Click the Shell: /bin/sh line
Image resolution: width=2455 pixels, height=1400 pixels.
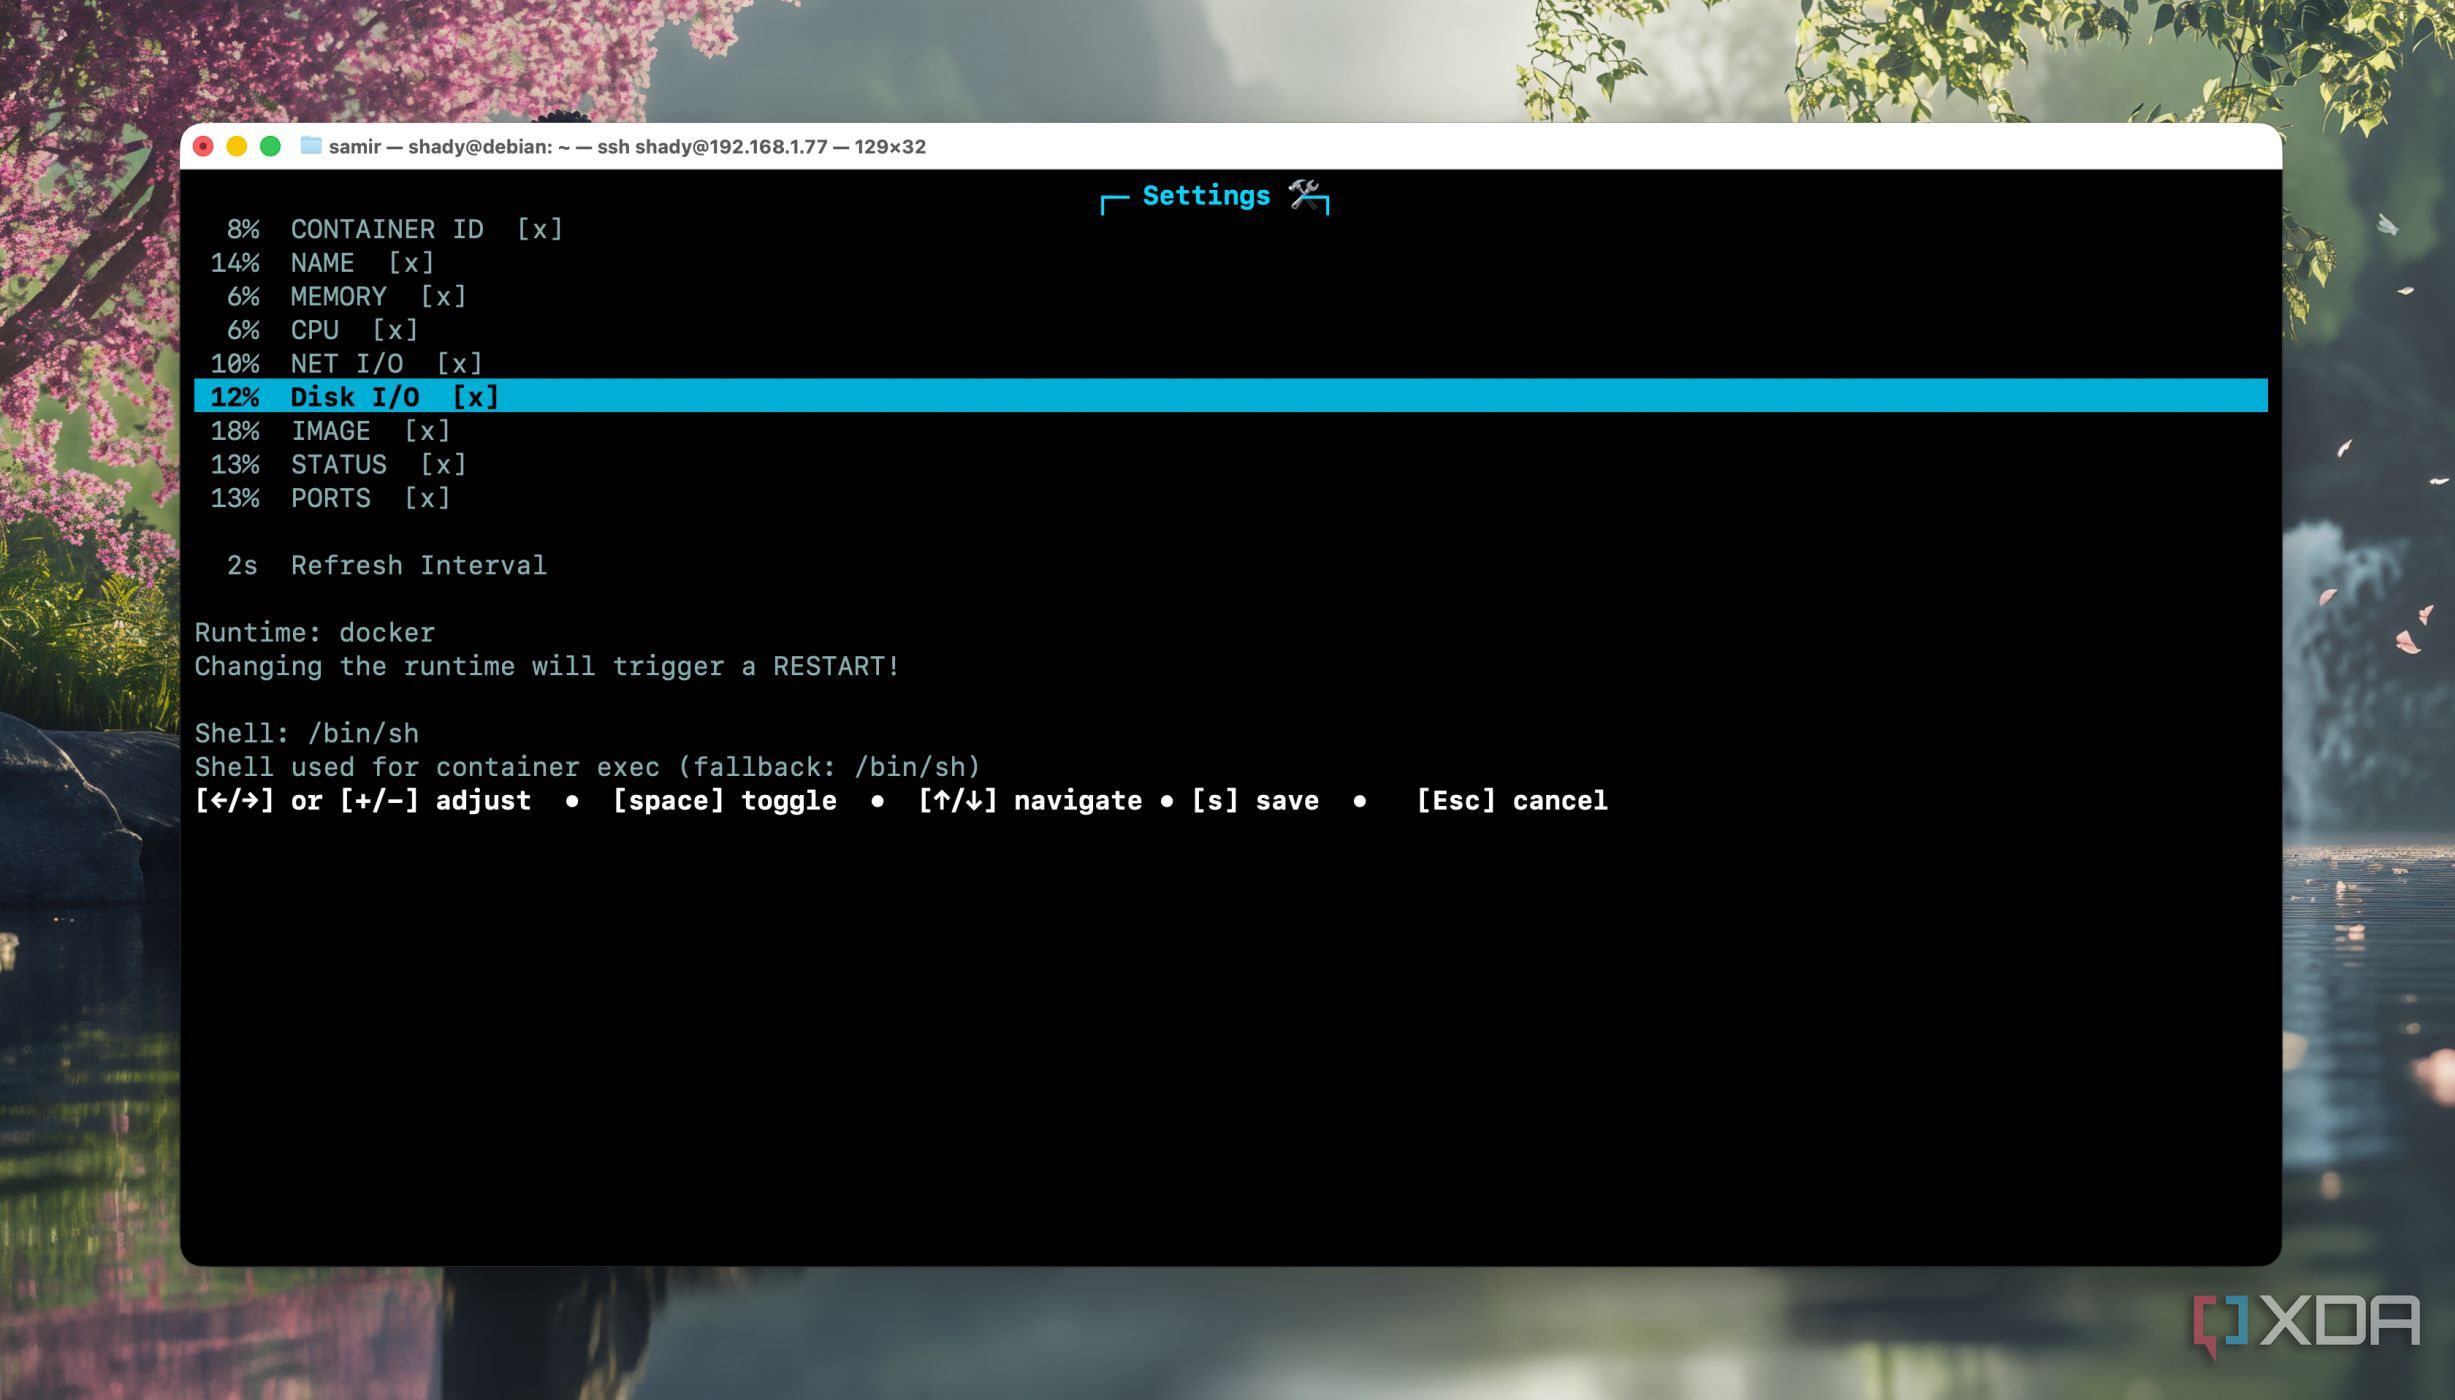click(x=307, y=734)
